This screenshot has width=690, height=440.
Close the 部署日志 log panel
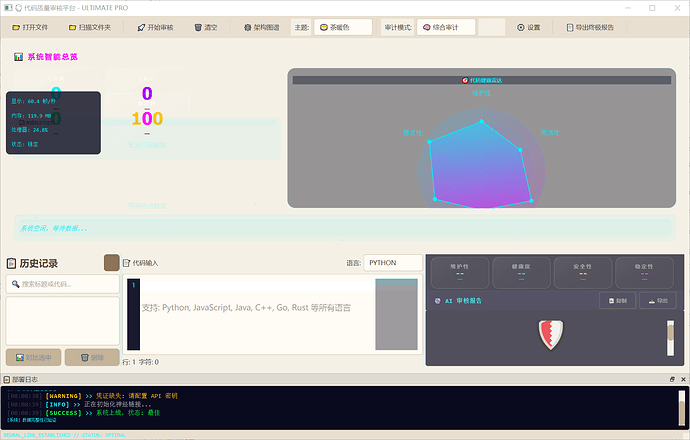pos(683,379)
